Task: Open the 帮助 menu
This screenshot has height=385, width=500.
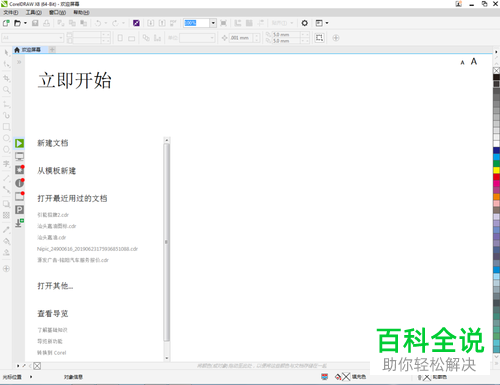Action: click(81, 12)
